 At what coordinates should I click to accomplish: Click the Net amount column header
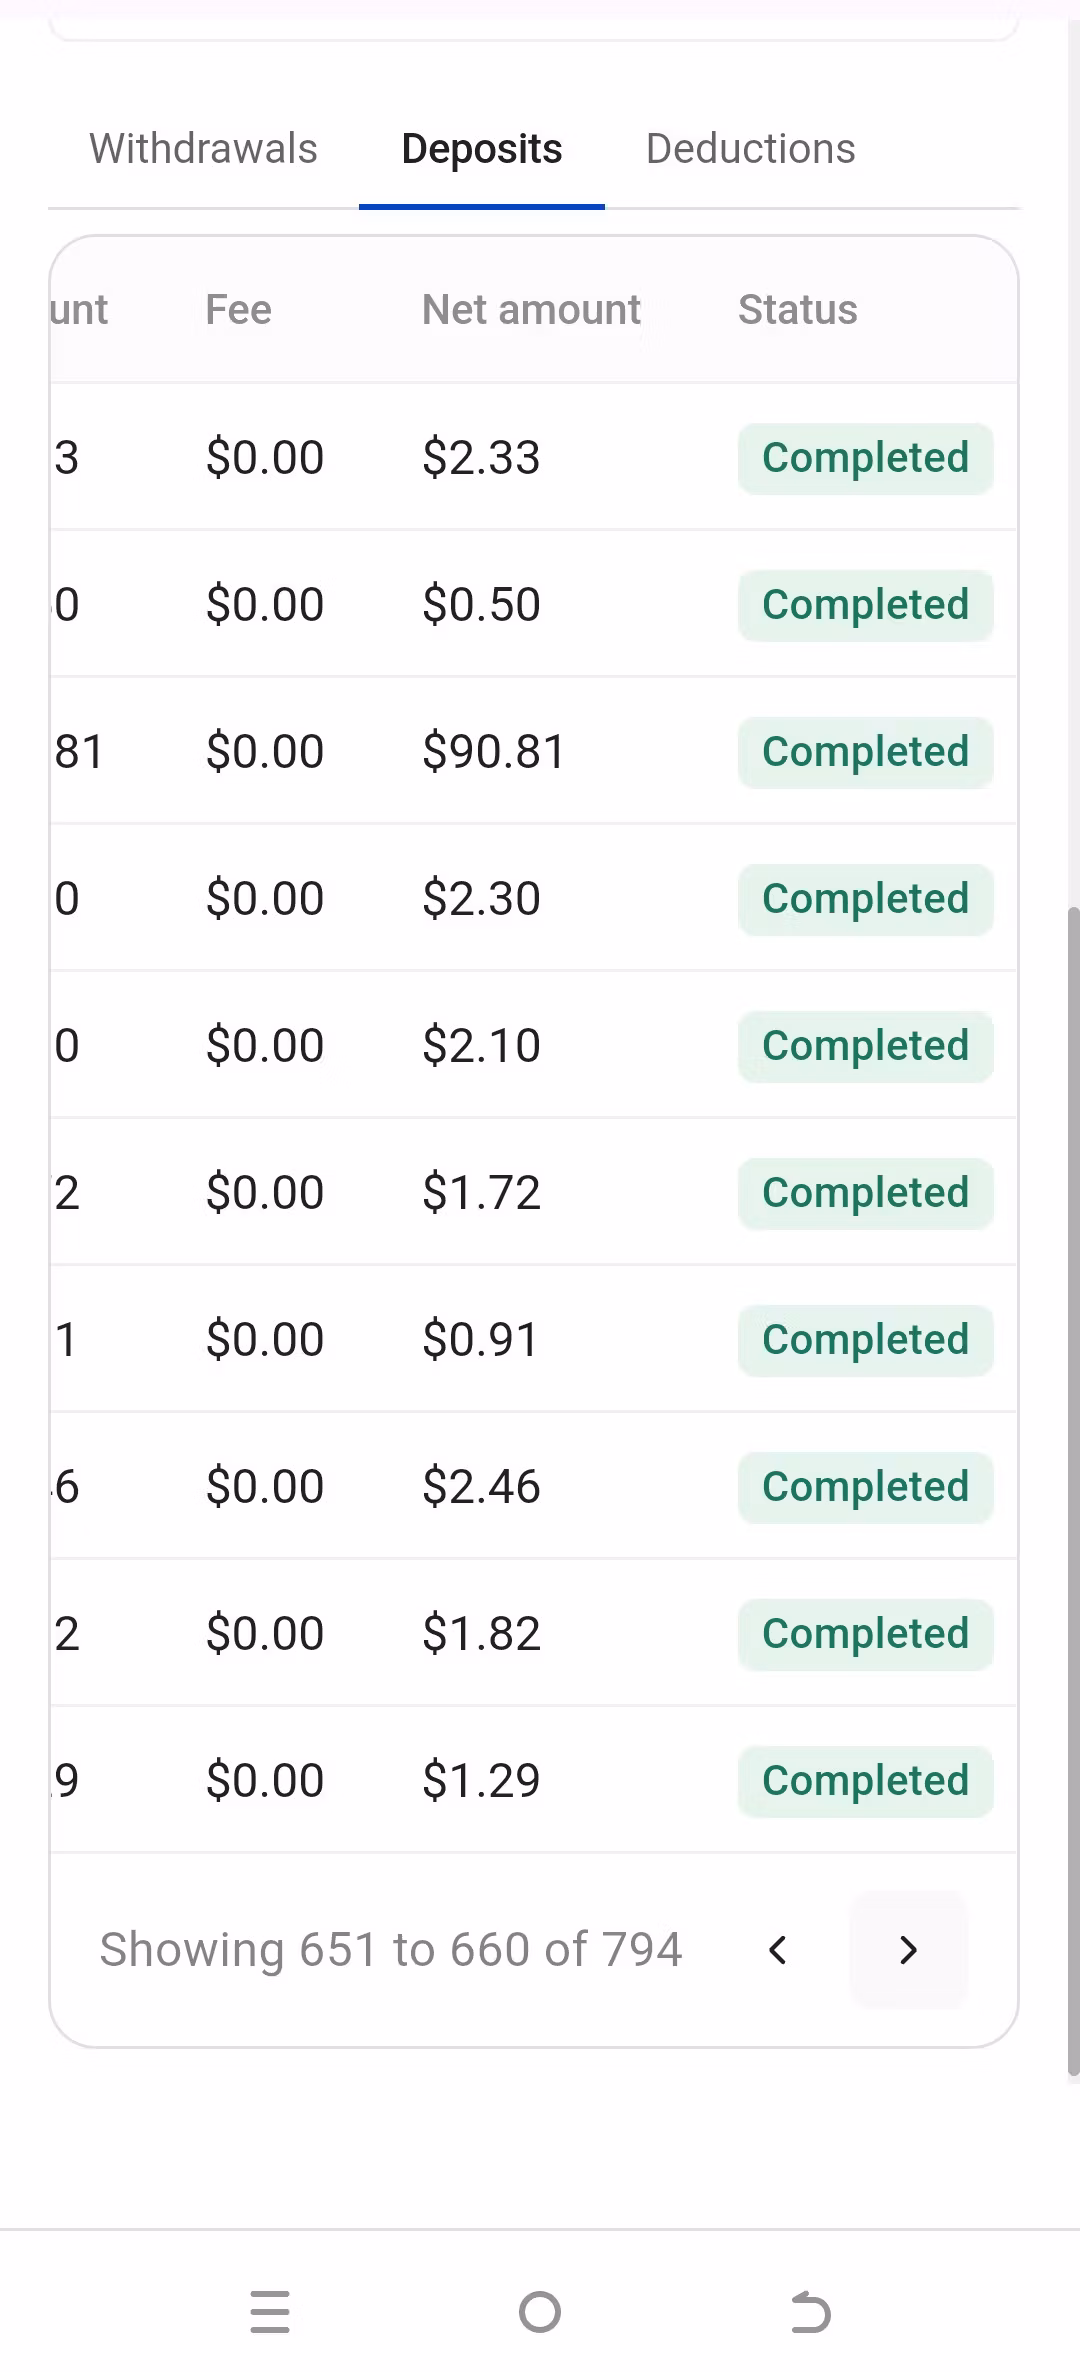(531, 310)
